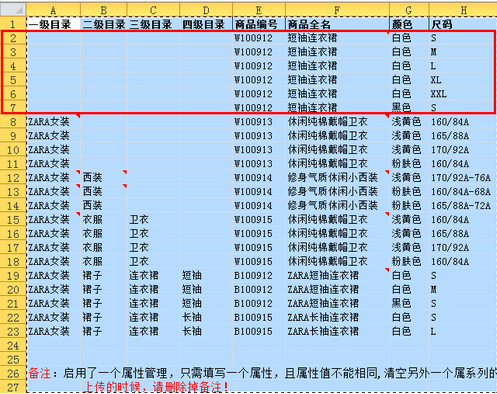The image size is (497, 394).
Task: Select 165/88A in row 9
Action: tap(463, 136)
